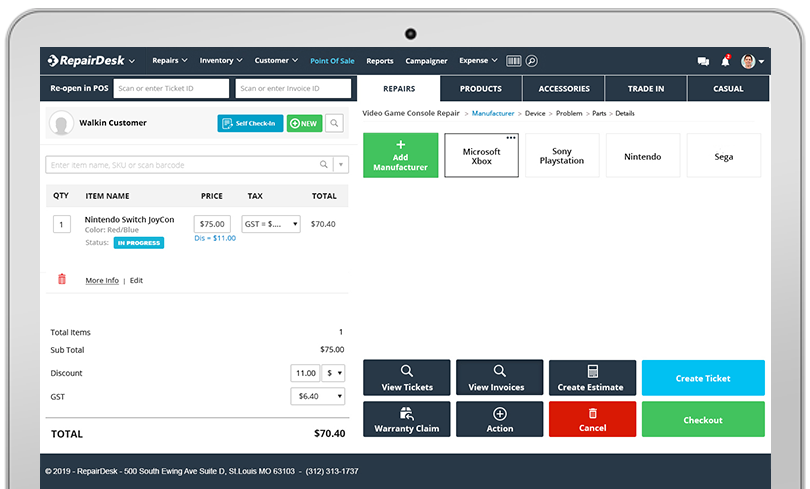Click the Invoice ID input field

coord(293,88)
